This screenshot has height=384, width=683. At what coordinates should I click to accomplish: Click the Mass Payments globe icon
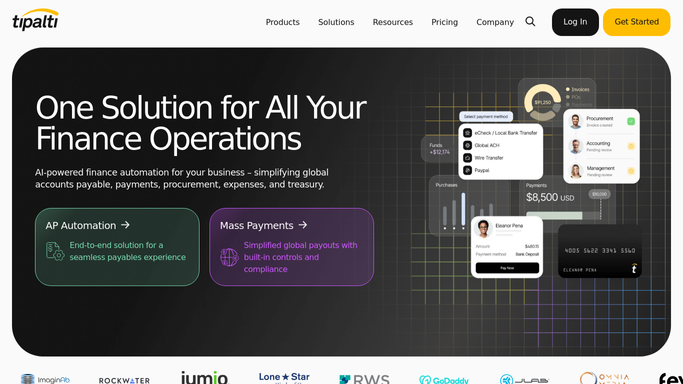click(x=229, y=257)
